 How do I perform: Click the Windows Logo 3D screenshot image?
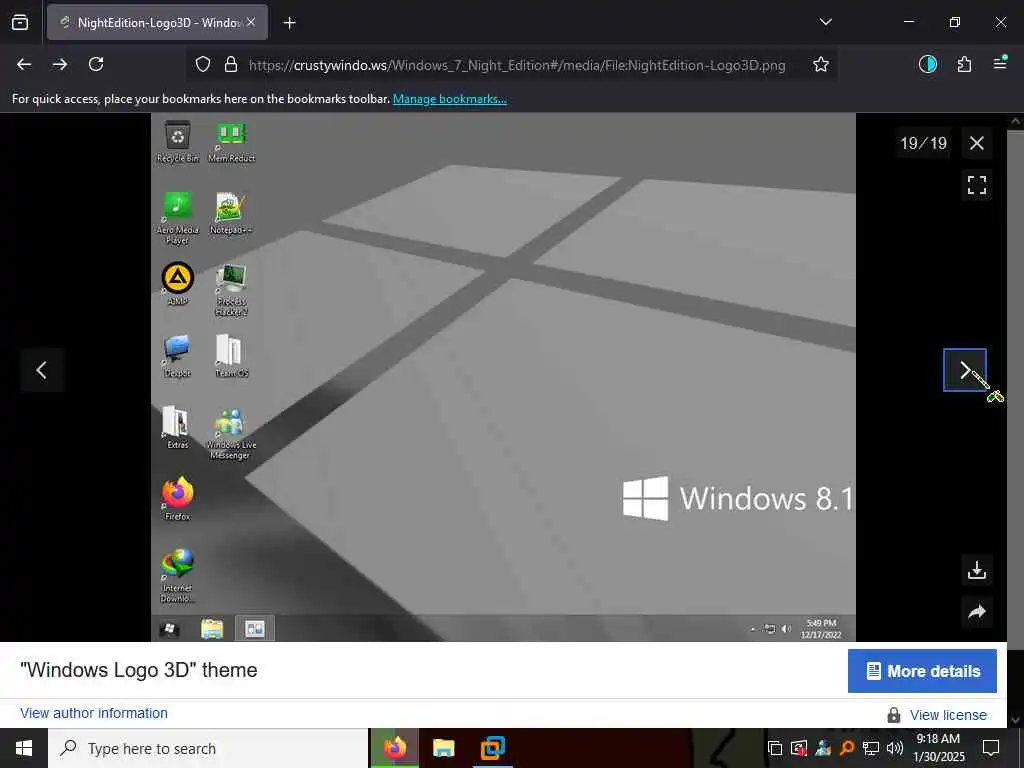coord(503,377)
